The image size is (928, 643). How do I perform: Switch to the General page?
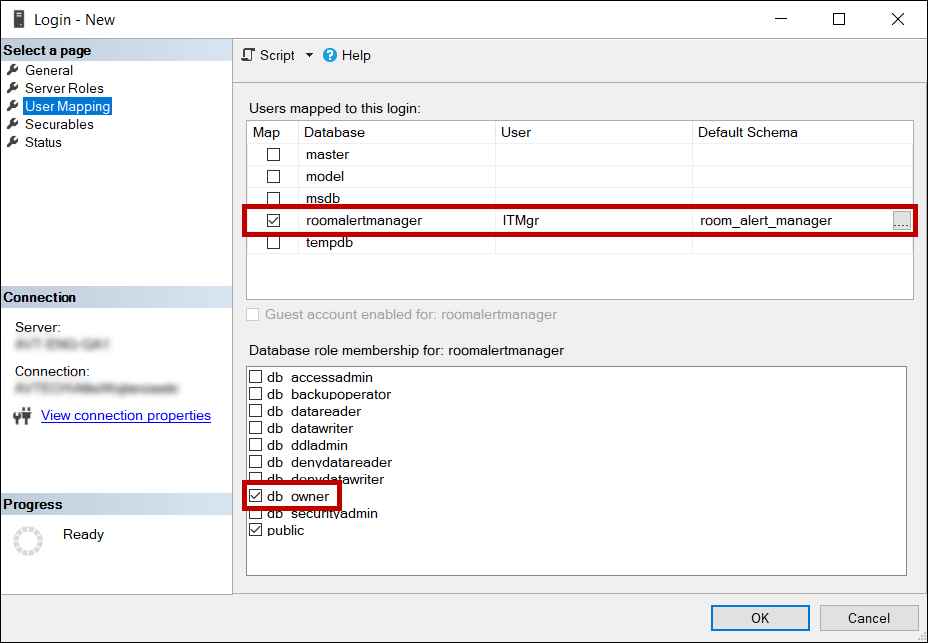(49, 70)
